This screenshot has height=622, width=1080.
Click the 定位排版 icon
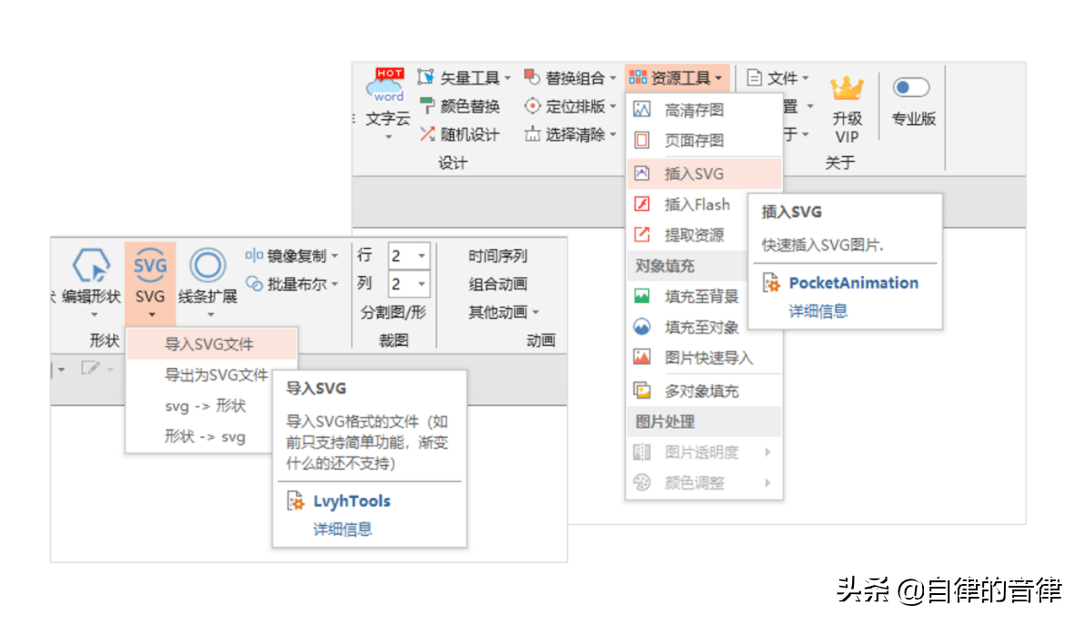[x=532, y=105]
